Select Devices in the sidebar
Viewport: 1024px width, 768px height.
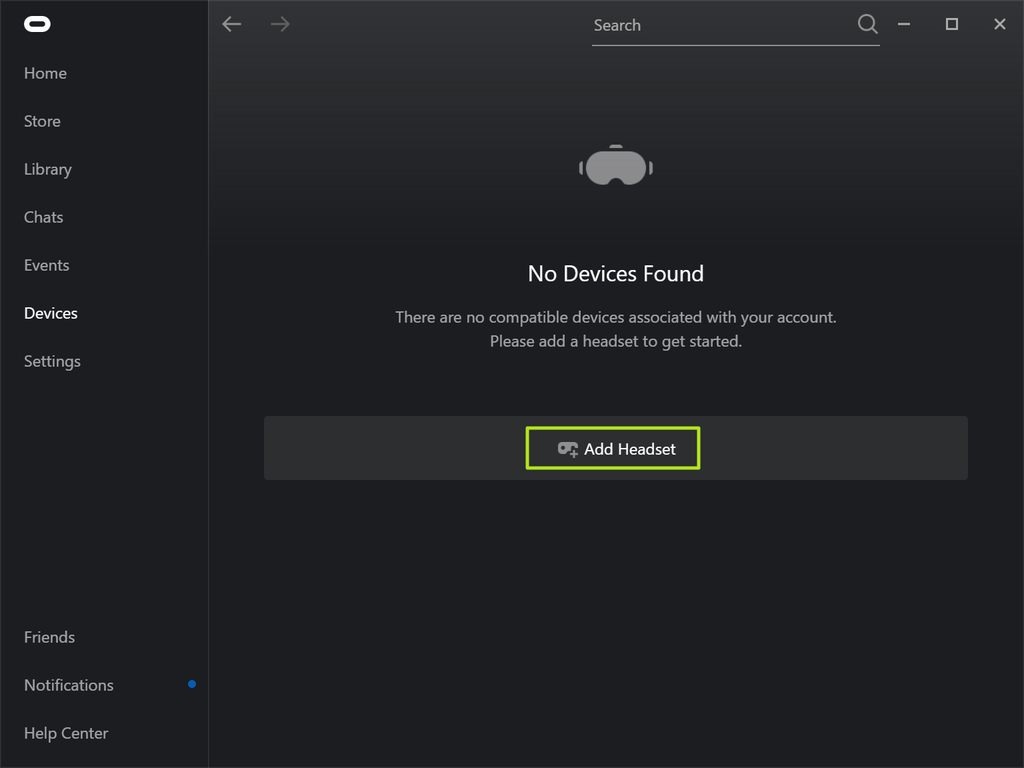pyautogui.click(x=50, y=313)
